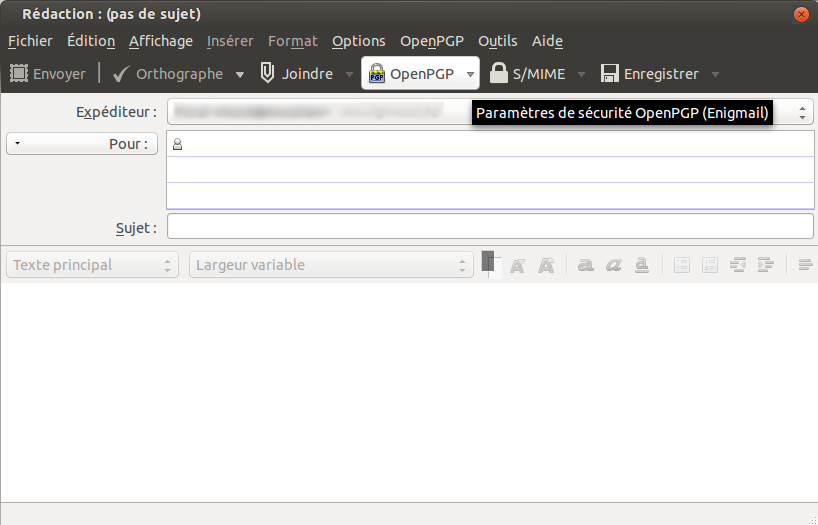The image size is (818, 525).
Task: Insert a numbered list
Action: pyautogui.click(x=710, y=265)
